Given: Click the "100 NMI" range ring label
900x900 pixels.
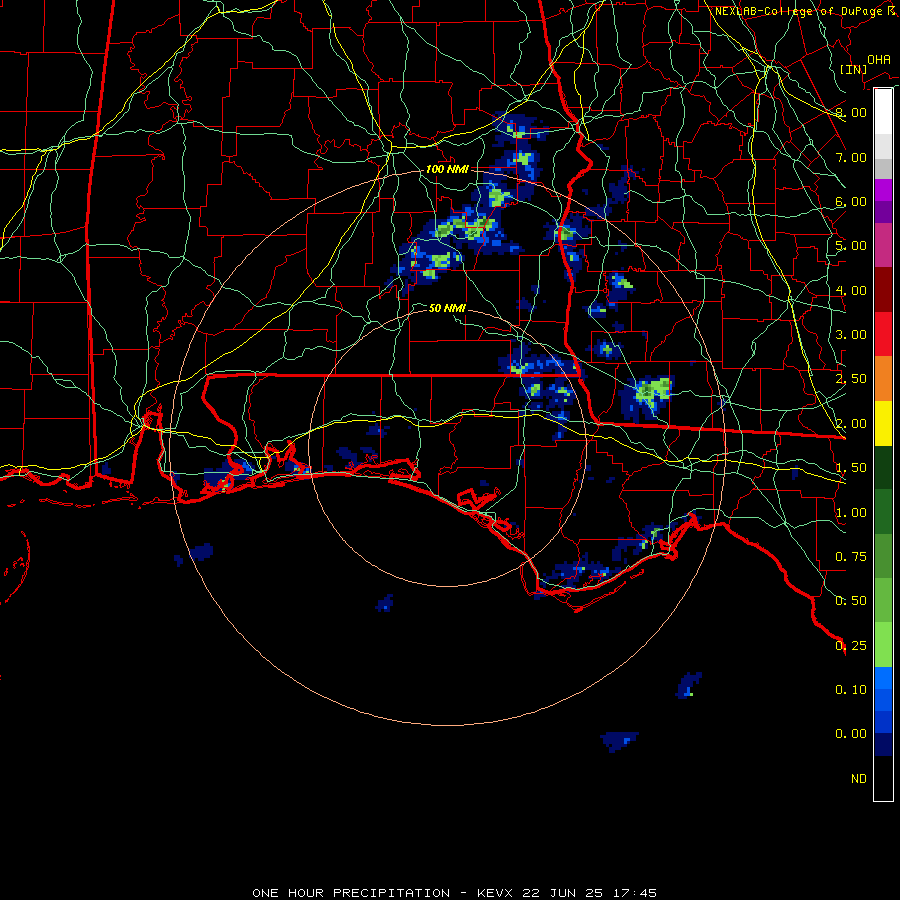Looking at the screenshot, I should point(447,169).
